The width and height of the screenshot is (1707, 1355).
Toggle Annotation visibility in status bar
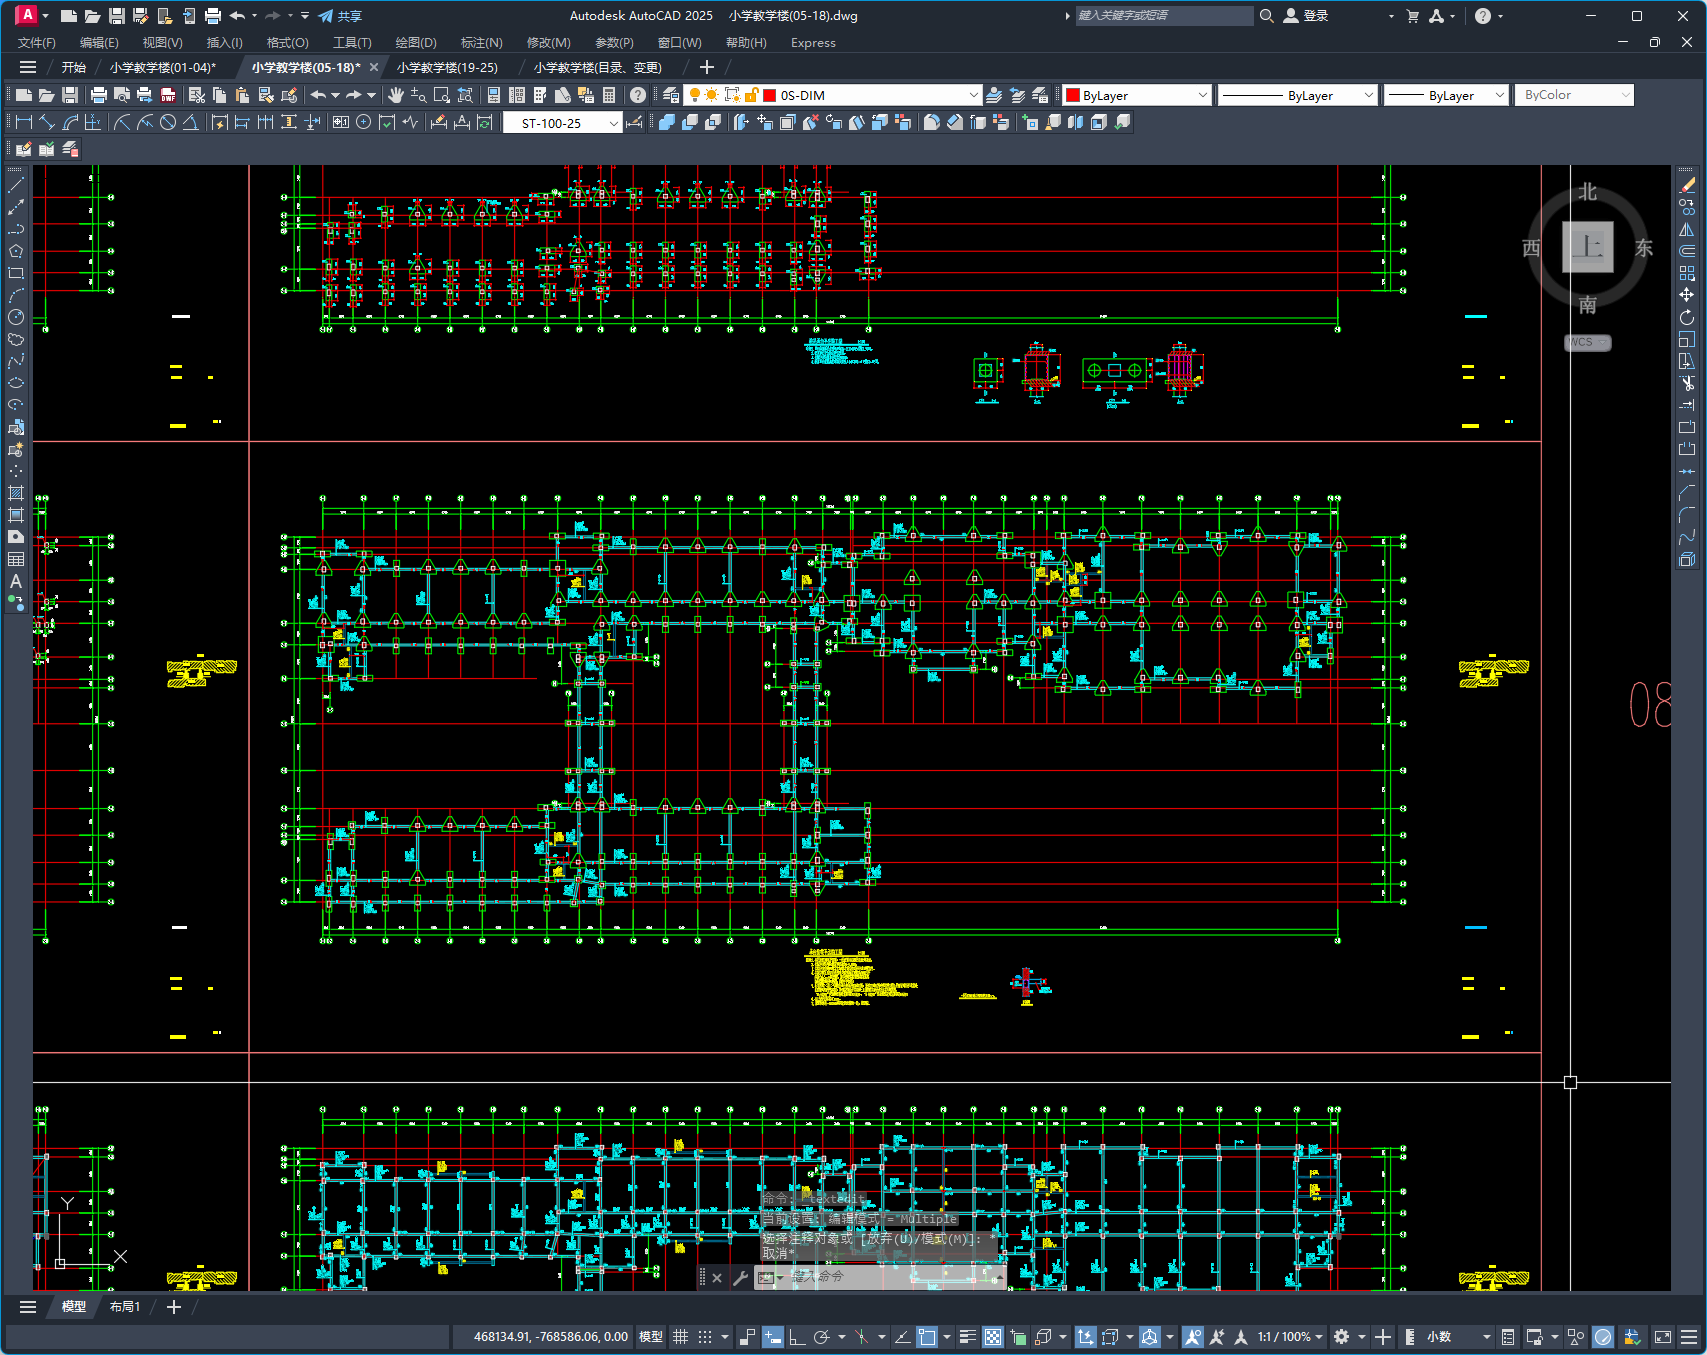point(1192,1337)
